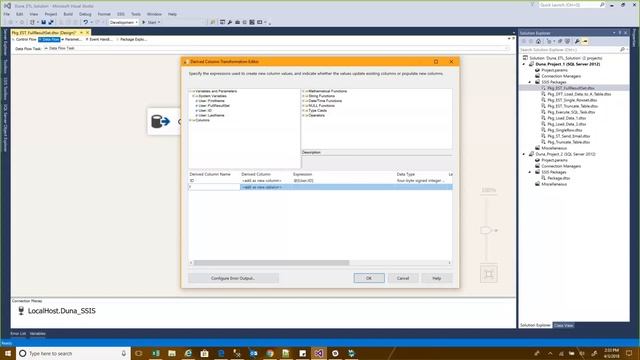Open the File menu

click(7, 14)
